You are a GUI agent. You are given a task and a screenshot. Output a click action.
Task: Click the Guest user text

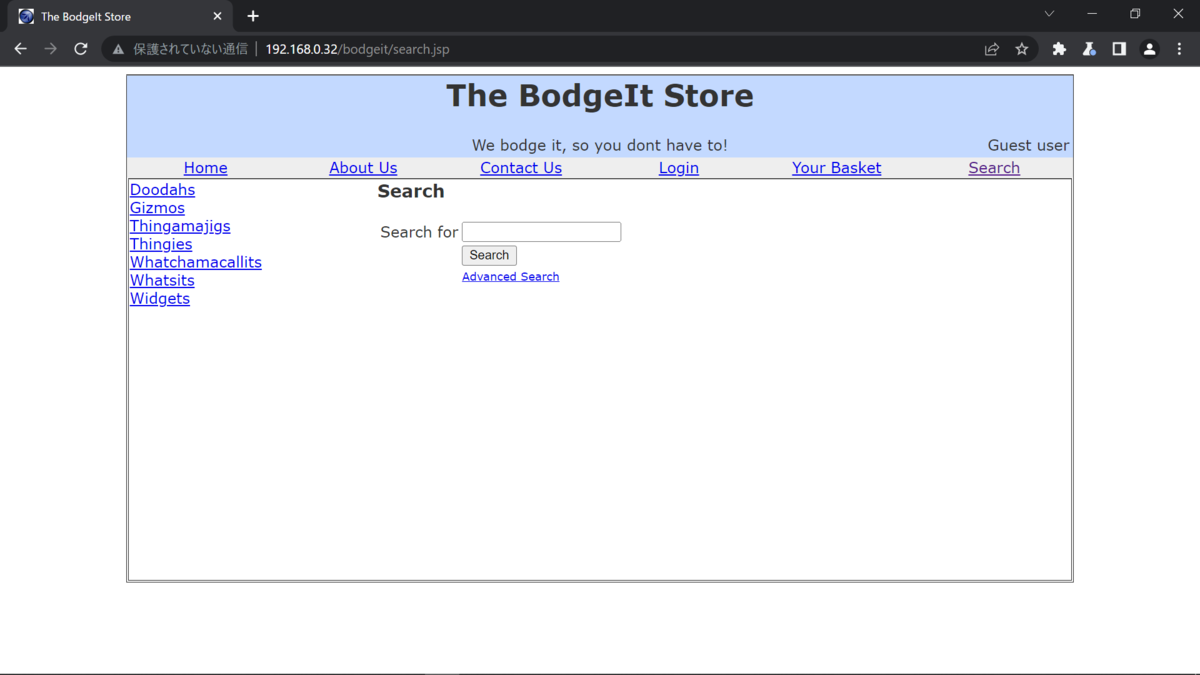tap(1028, 145)
